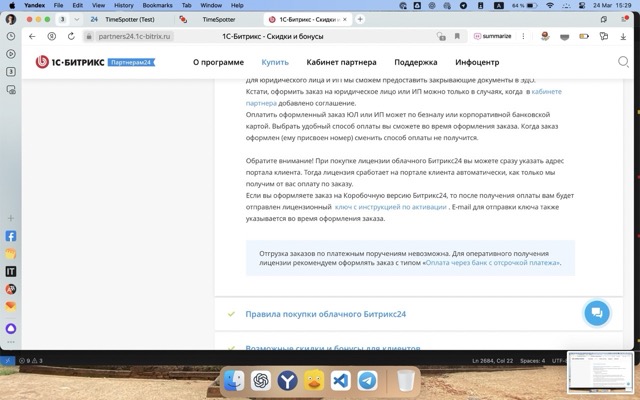The image size is (640, 400).
Task: Click the Finder icon in the Dock
Action: (x=233, y=381)
